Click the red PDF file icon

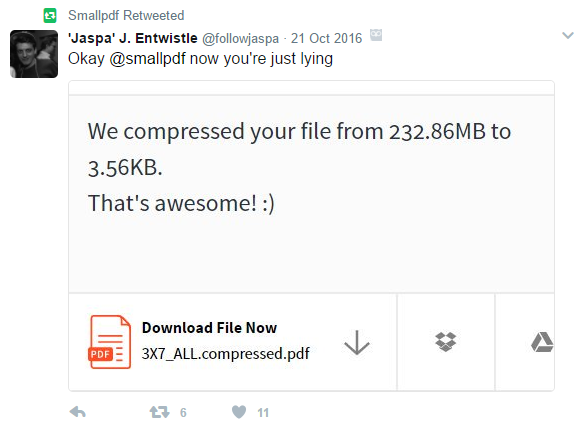coord(110,342)
